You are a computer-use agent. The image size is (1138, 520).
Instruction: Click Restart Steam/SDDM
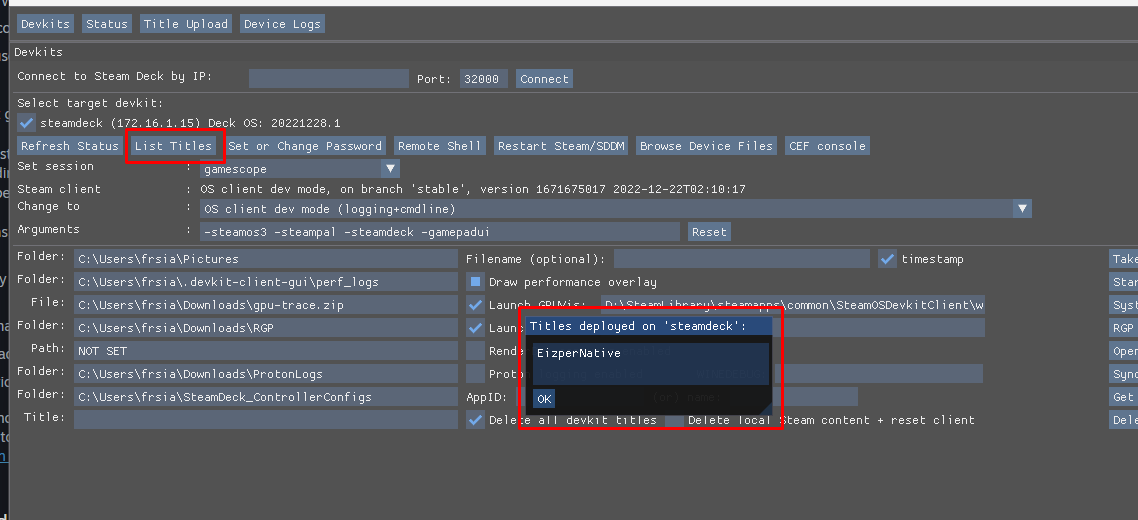pos(561,146)
